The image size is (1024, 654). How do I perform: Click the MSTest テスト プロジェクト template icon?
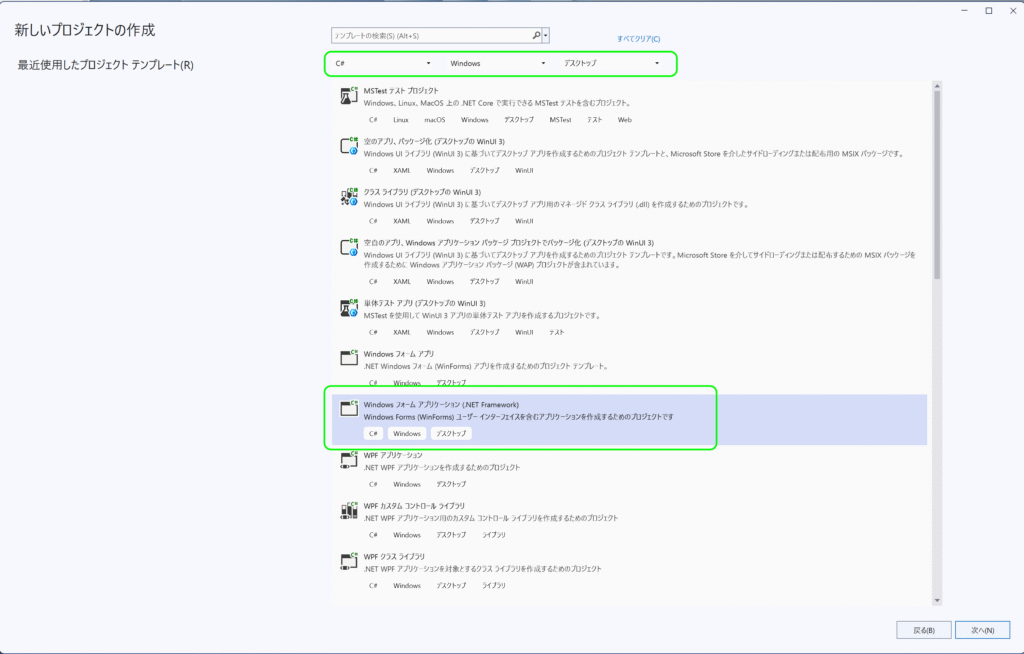point(349,96)
